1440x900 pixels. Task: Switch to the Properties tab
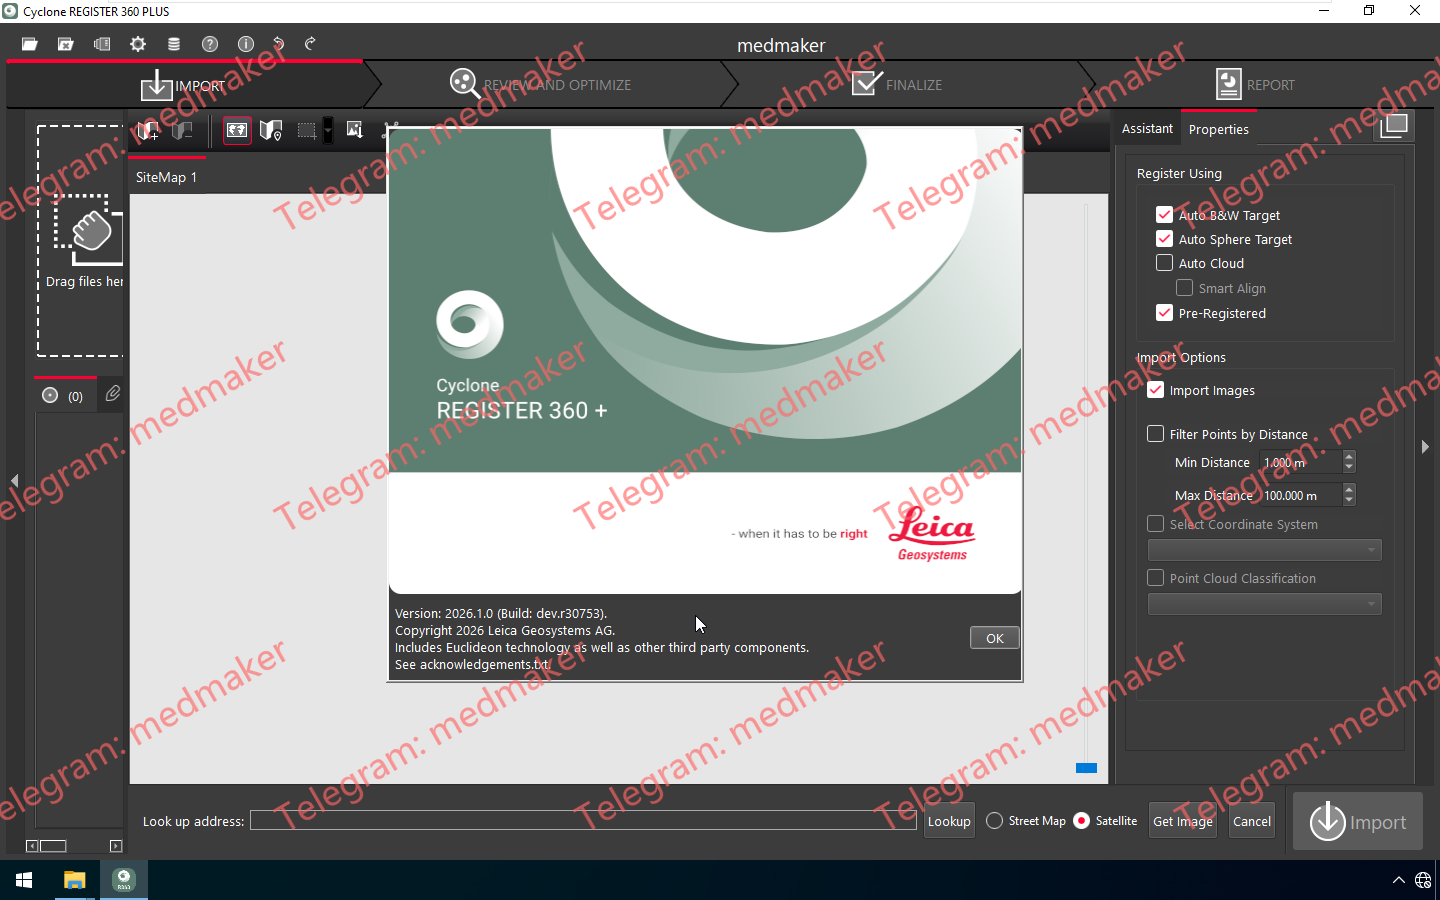(1218, 130)
